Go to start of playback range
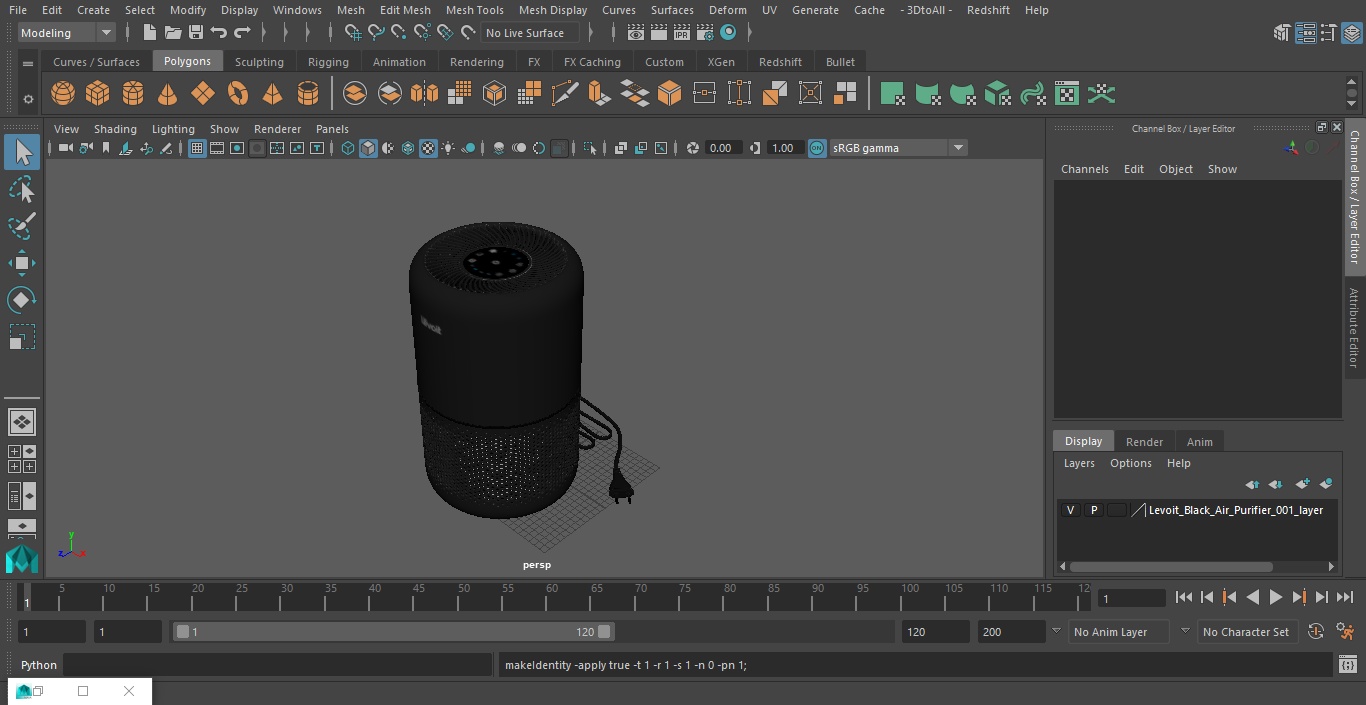Viewport: 1366px width, 705px height. click(x=1184, y=597)
